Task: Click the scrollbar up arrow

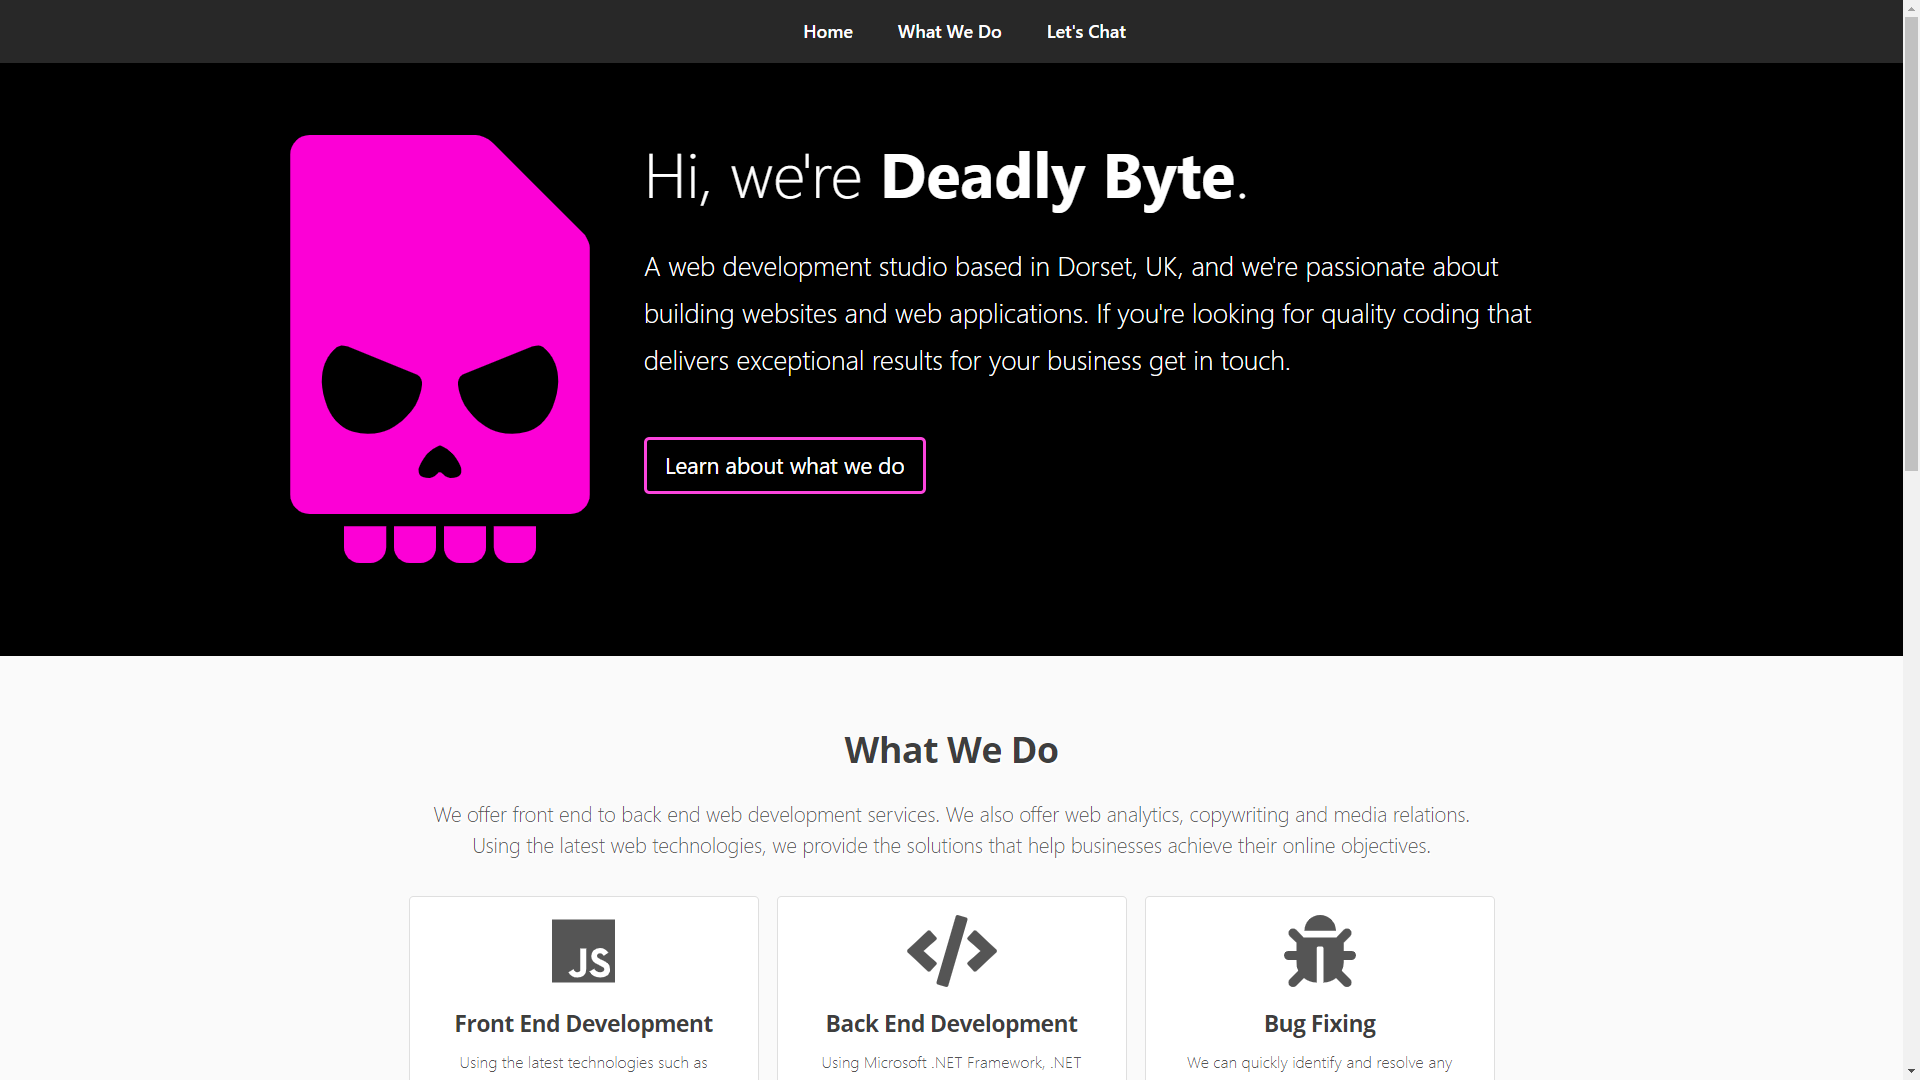Action: (1911, 8)
